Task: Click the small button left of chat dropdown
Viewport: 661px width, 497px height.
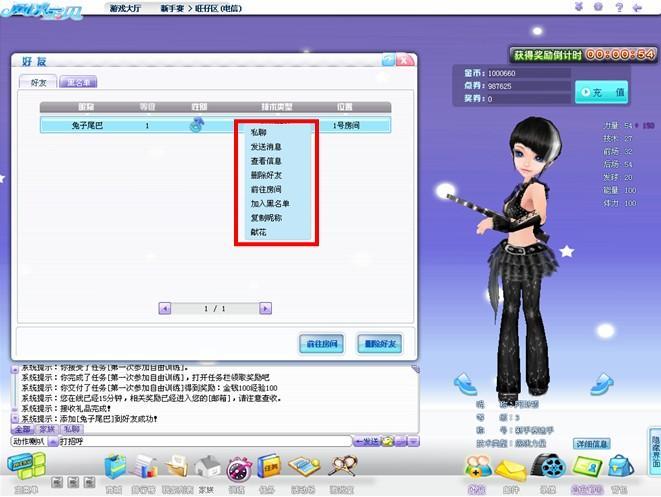Action: (400, 441)
